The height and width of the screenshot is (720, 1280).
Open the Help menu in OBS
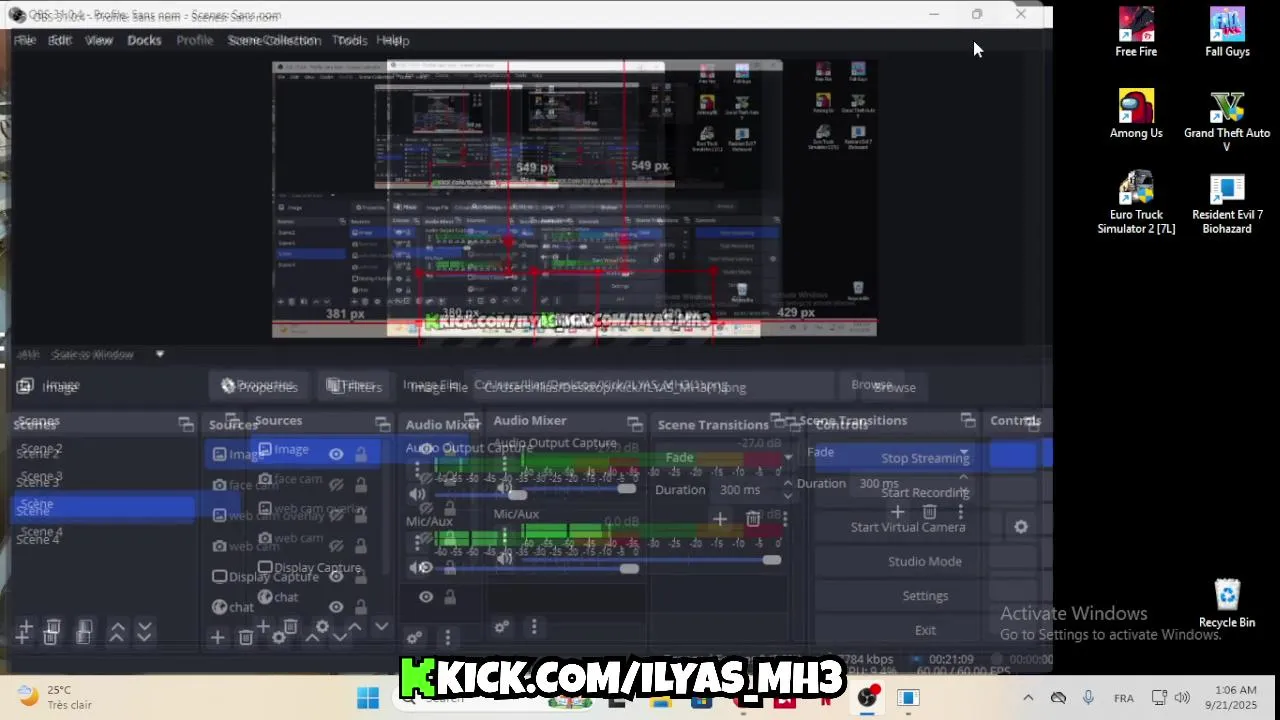pos(393,40)
